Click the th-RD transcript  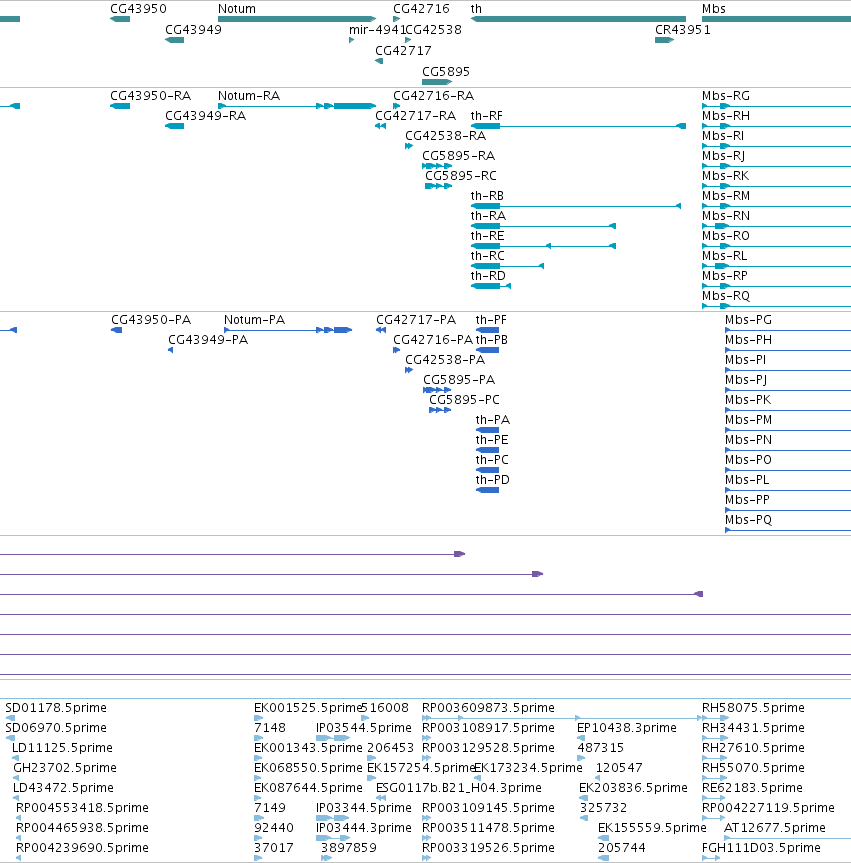click(x=491, y=286)
